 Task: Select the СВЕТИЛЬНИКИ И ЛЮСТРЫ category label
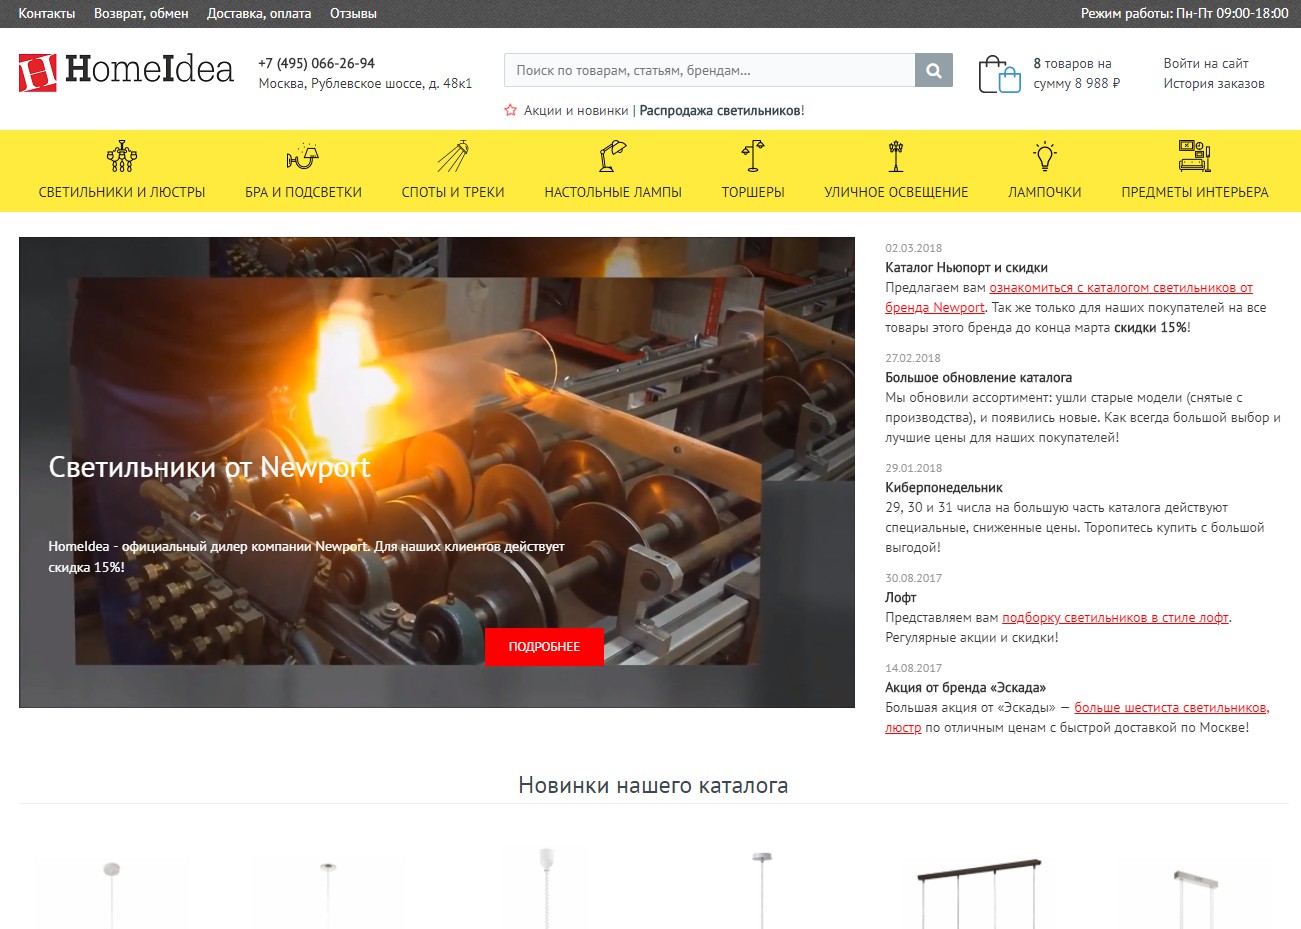[122, 192]
